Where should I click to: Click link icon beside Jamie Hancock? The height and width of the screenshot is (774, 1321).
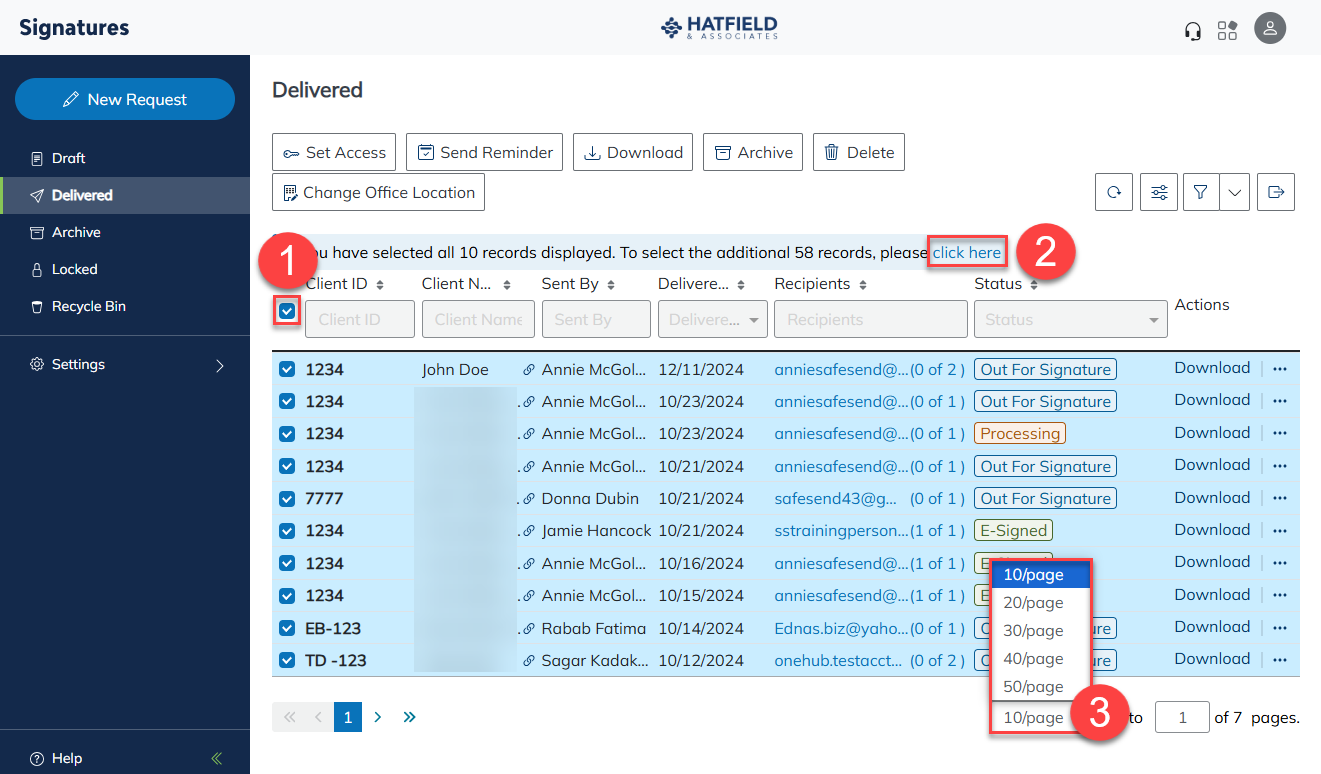(x=529, y=531)
